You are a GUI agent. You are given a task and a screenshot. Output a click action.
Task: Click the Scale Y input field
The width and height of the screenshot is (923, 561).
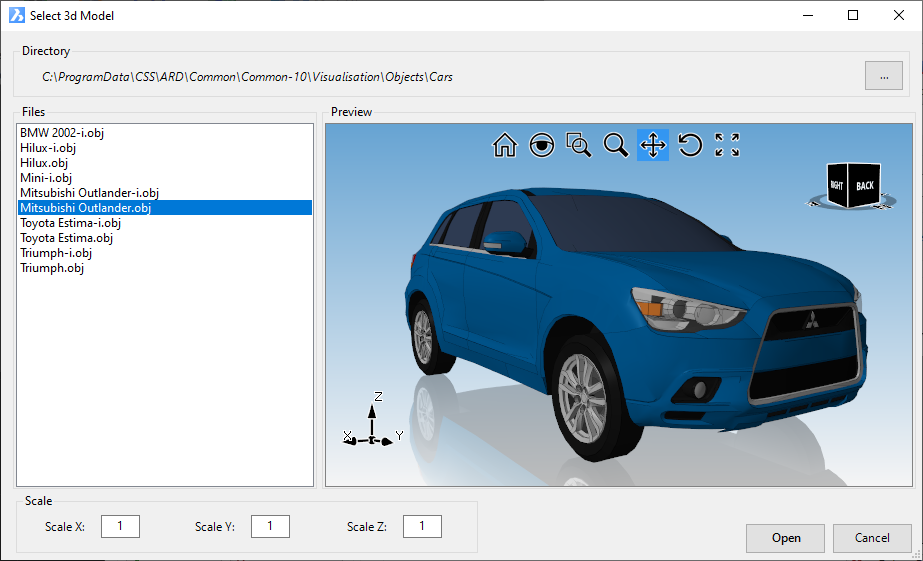click(x=270, y=526)
